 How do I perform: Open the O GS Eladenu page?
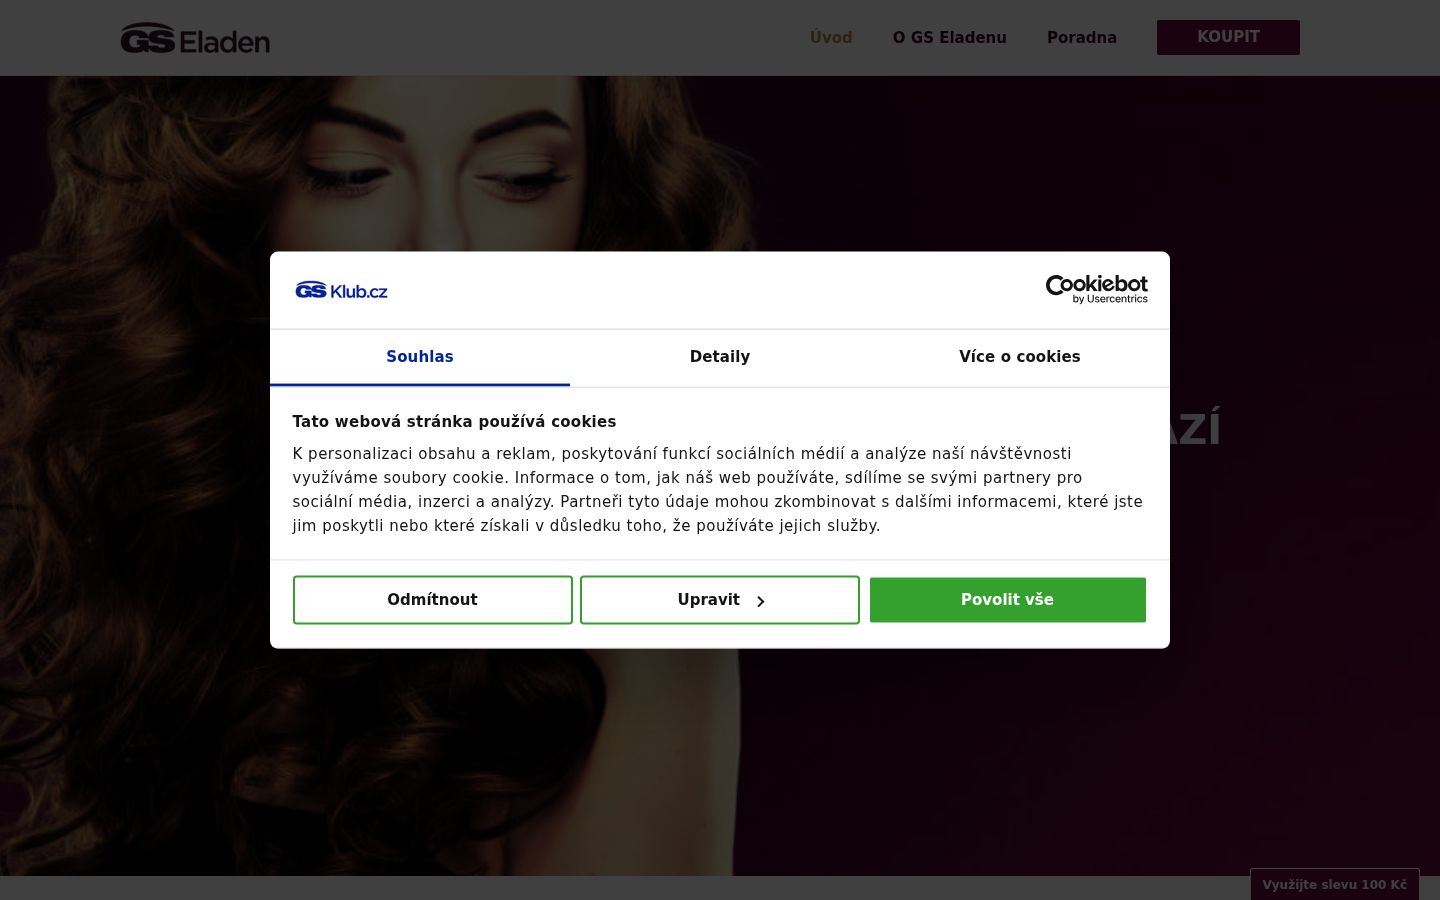(x=949, y=38)
